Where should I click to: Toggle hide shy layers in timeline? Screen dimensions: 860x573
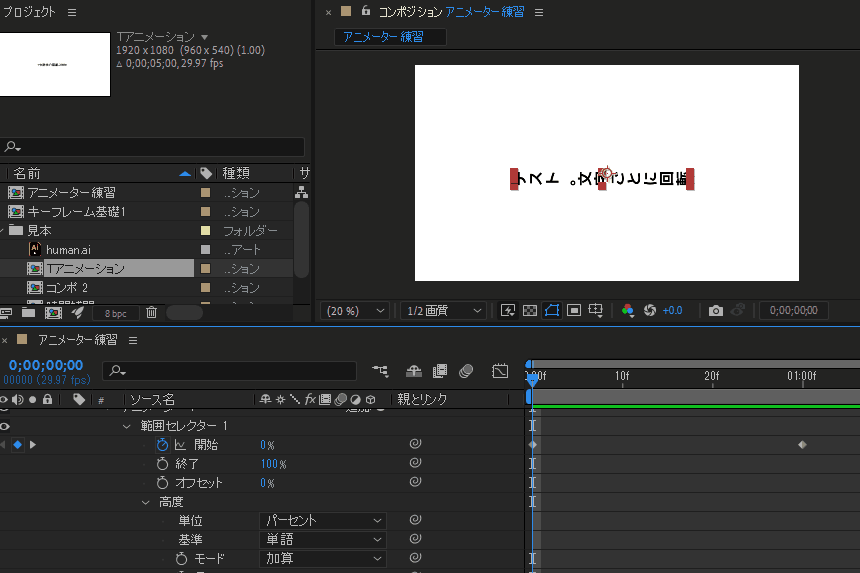click(x=414, y=371)
